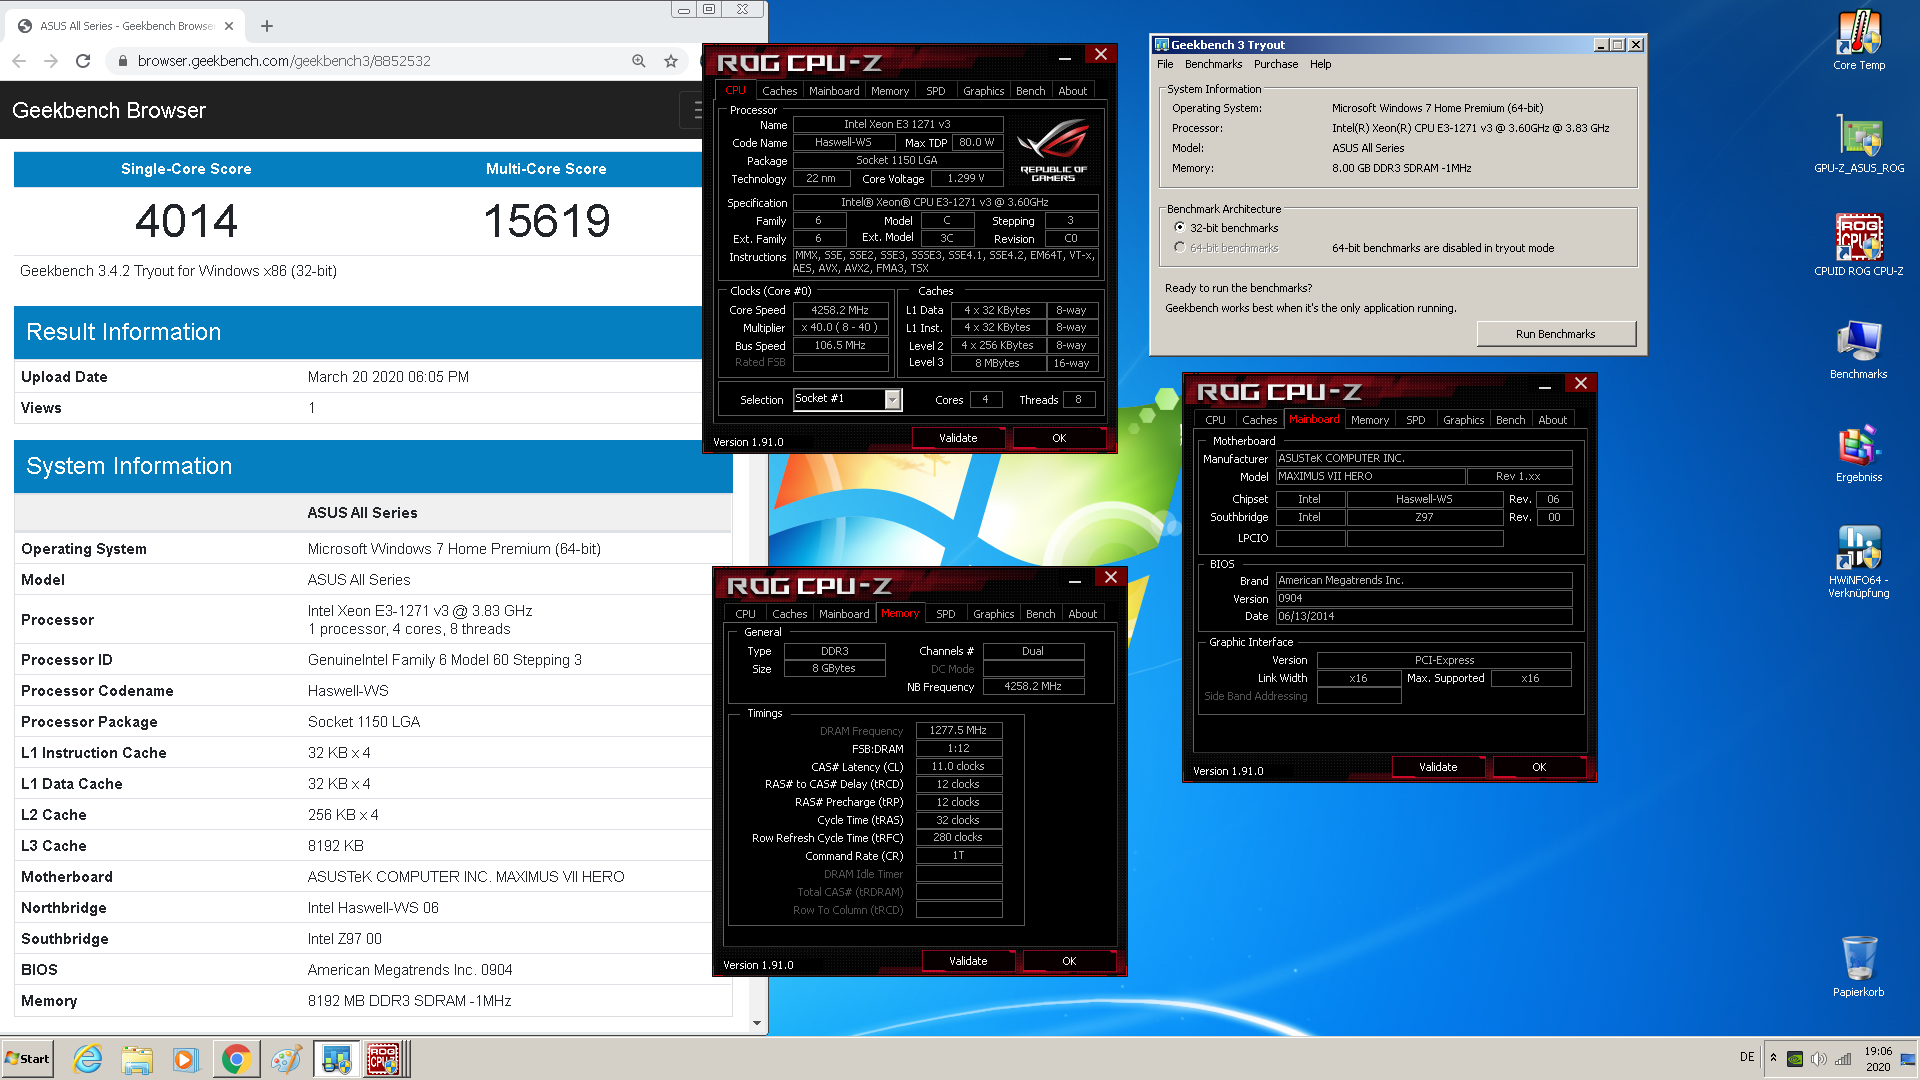
Task: Open Purchase menu in Geekbench
Action: (1276, 64)
